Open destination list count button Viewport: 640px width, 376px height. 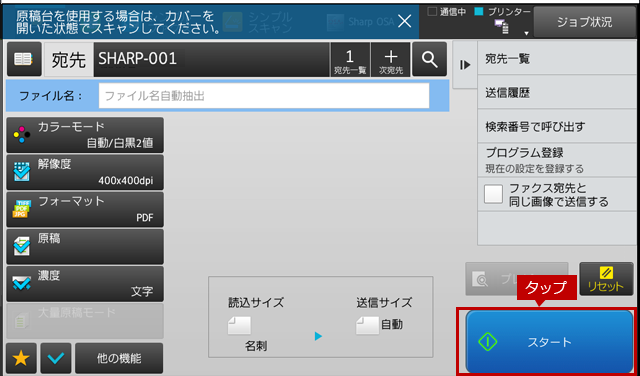[350, 60]
